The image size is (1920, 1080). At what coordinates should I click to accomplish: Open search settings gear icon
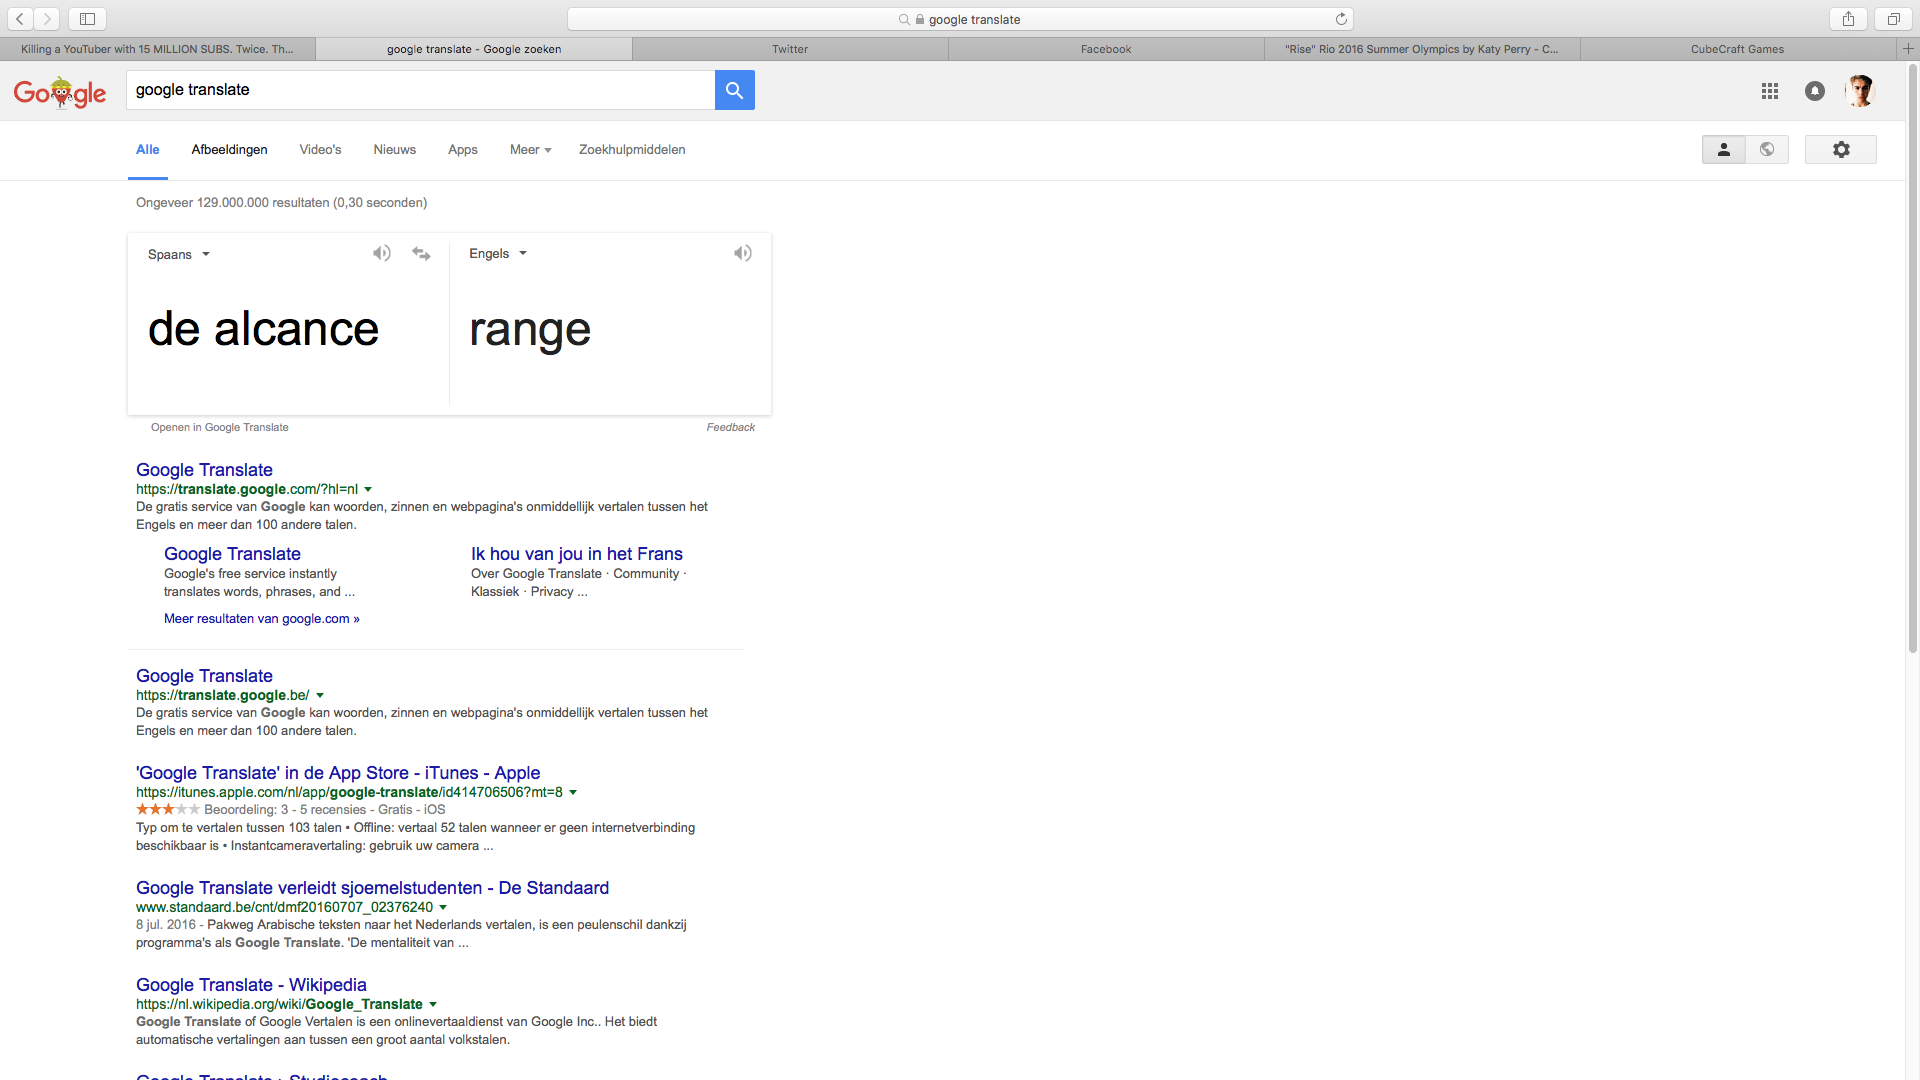point(1841,149)
